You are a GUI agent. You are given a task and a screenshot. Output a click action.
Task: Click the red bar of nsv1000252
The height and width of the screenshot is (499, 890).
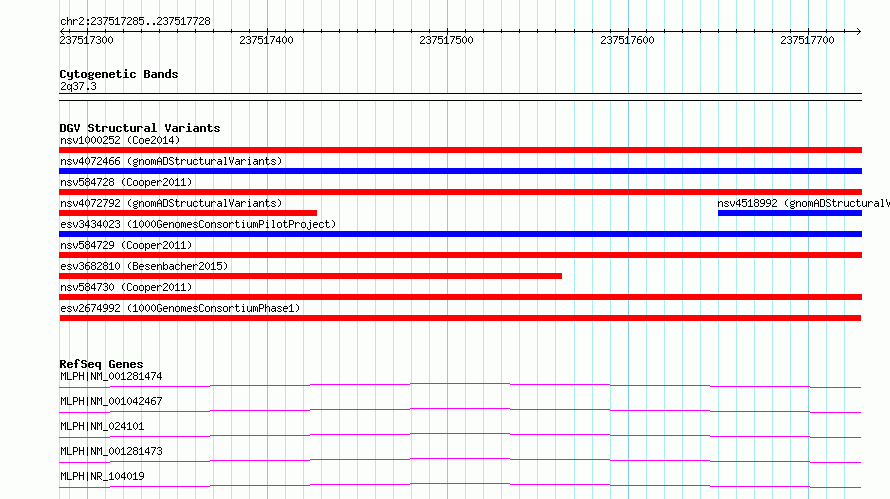[460, 150]
